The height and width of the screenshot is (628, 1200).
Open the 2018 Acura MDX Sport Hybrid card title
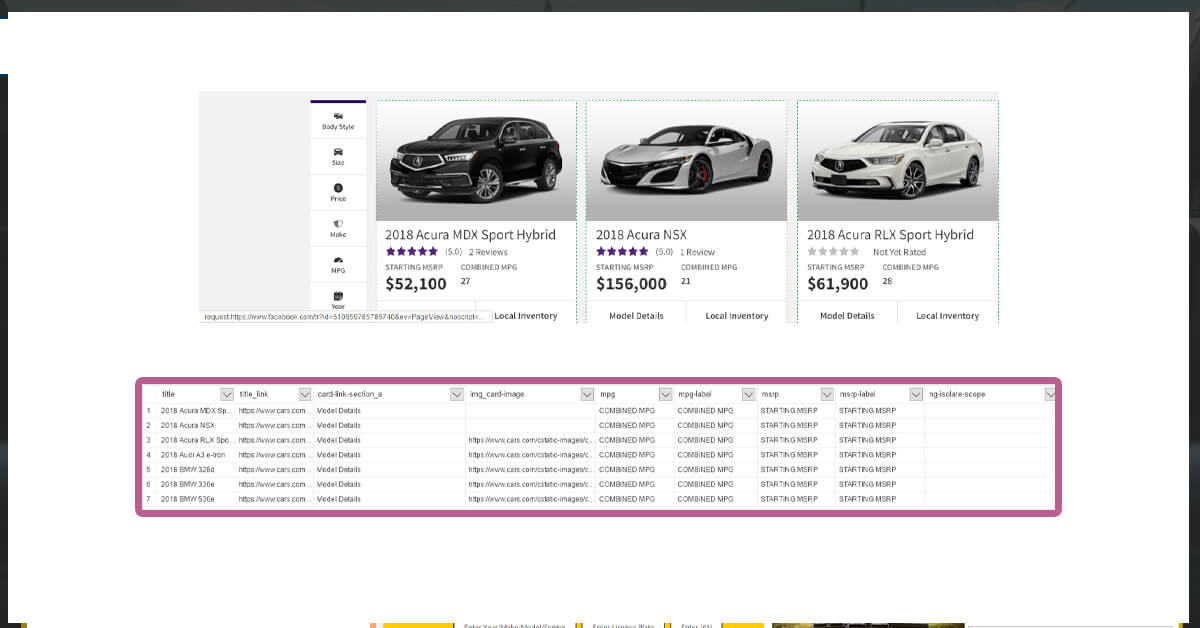pos(470,235)
